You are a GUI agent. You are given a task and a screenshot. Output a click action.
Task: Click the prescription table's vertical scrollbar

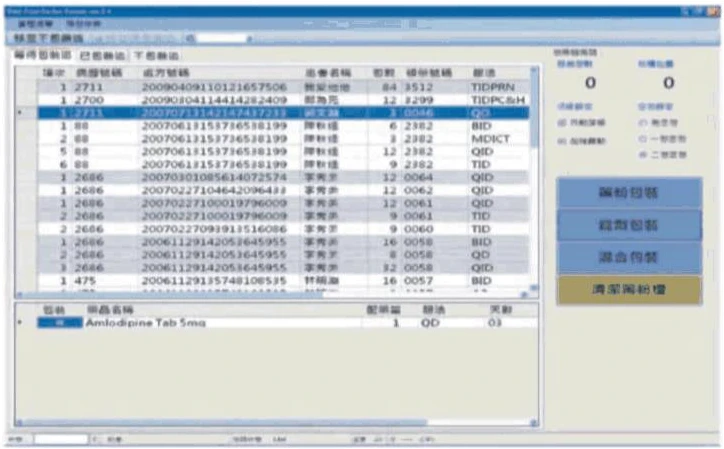click(x=534, y=111)
